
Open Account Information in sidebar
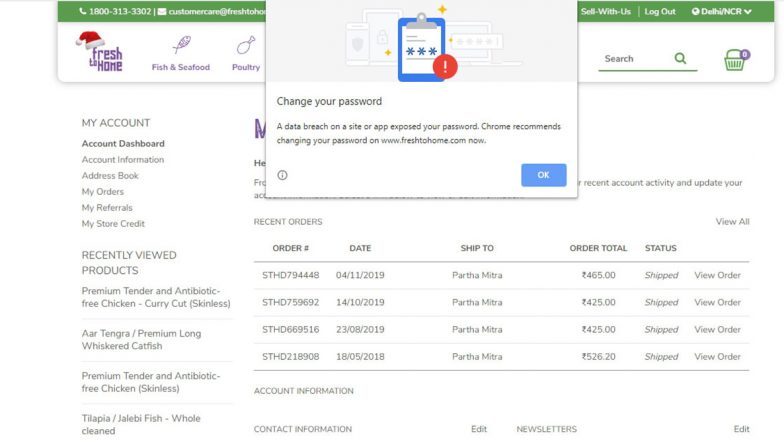tap(123, 160)
